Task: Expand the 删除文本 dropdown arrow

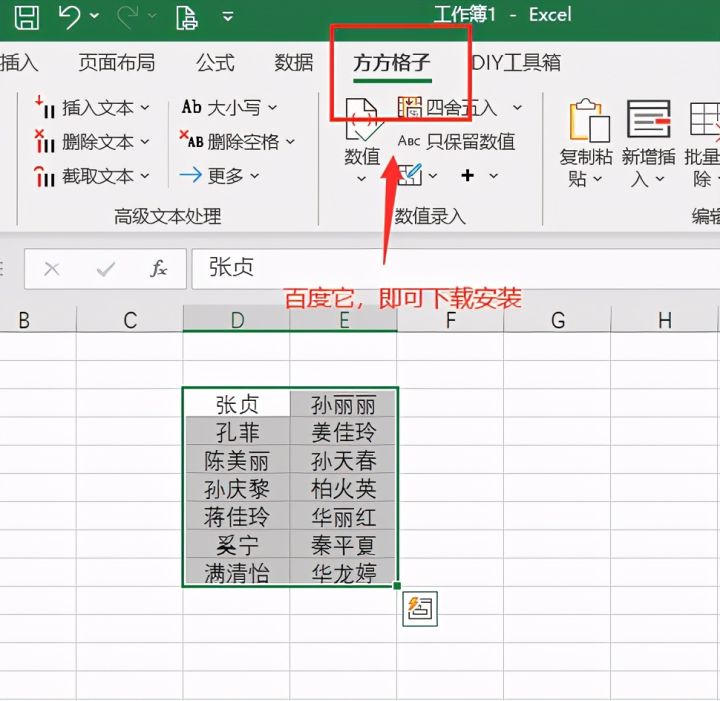Action: 145,142
